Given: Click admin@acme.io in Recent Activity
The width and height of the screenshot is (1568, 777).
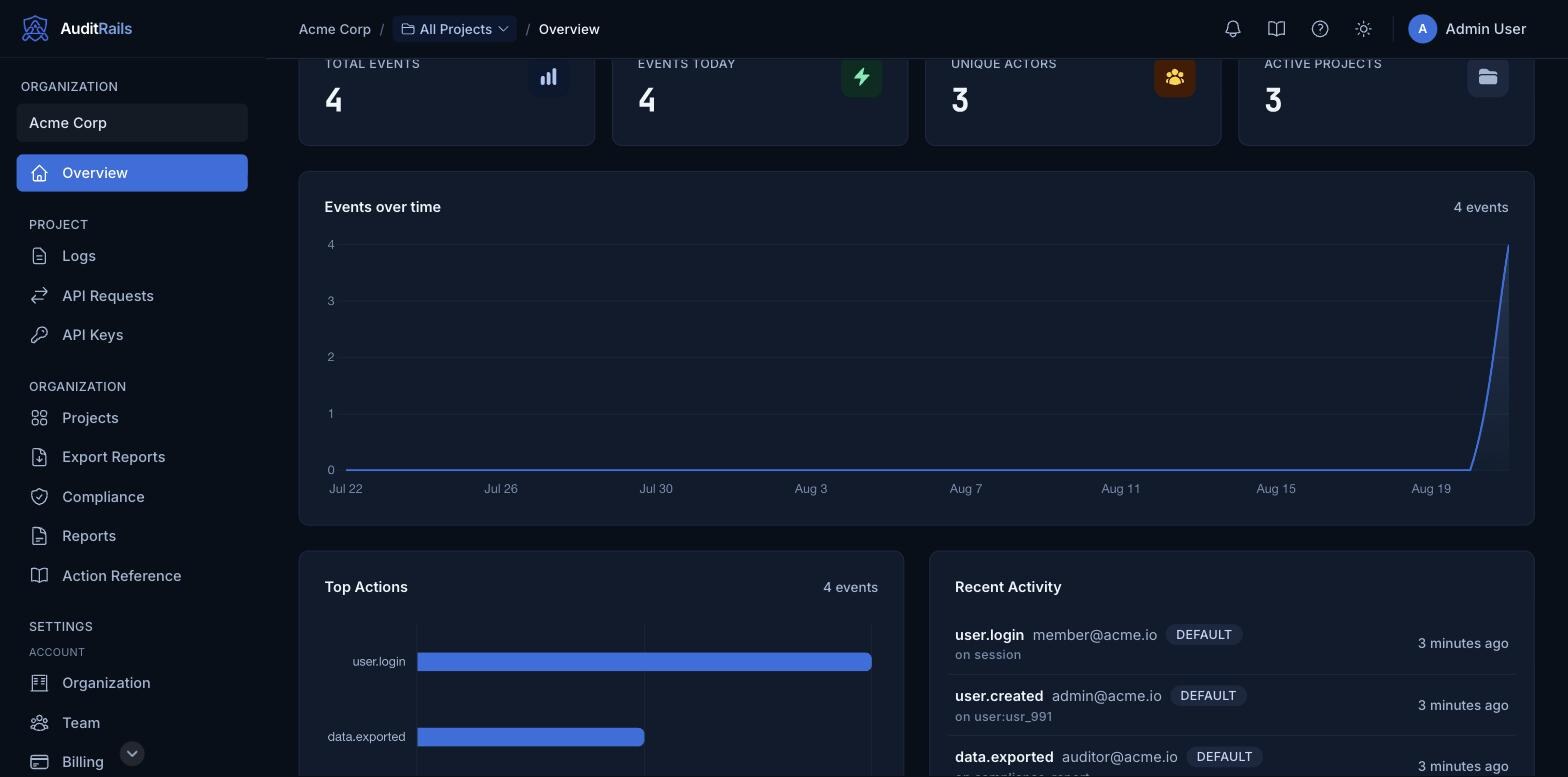Looking at the screenshot, I should tap(1106, 696).
